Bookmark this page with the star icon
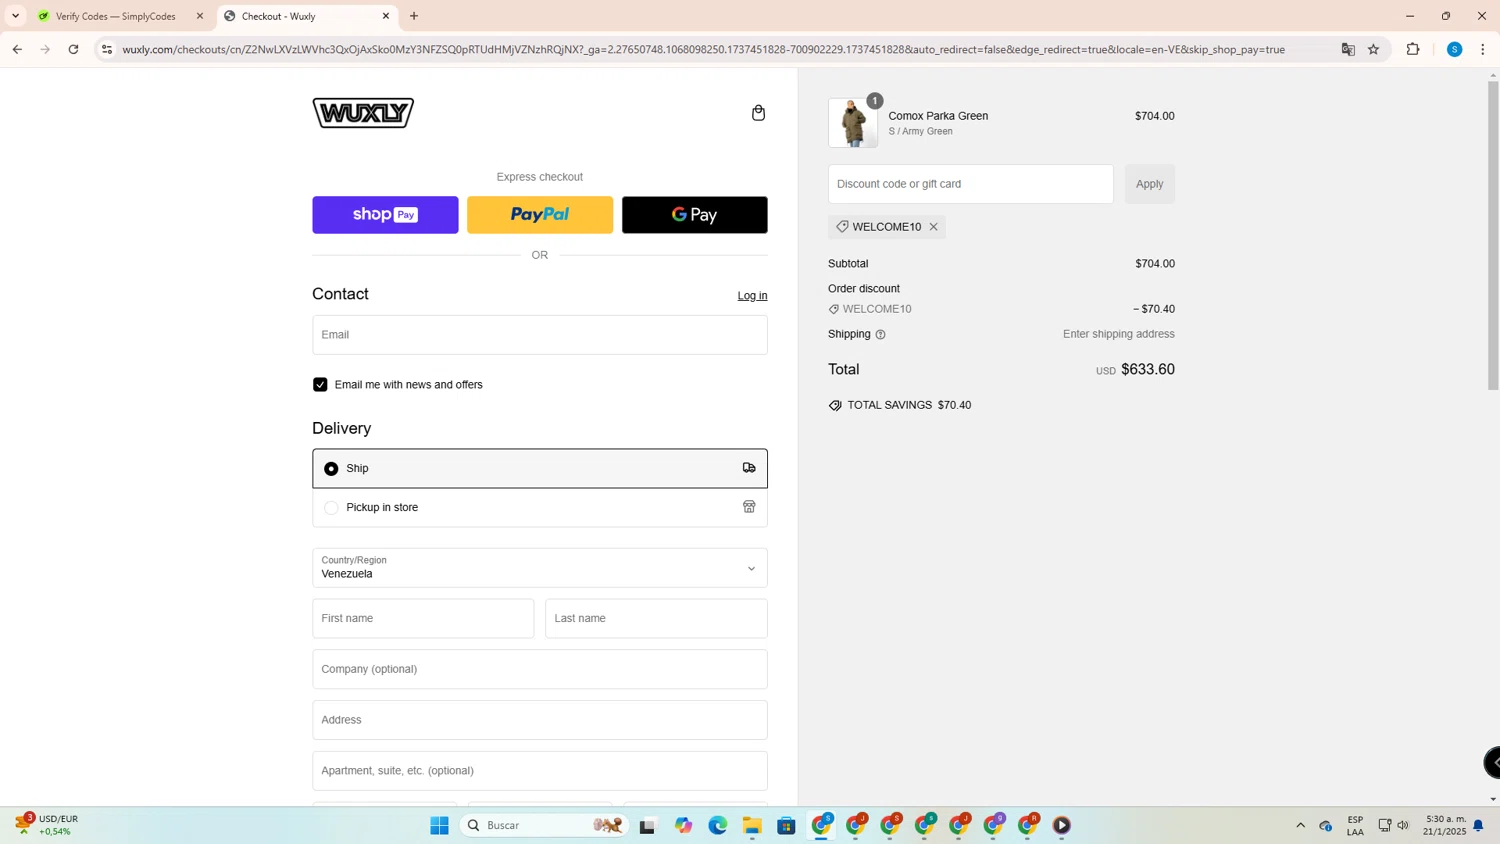Screen dimensions: 1500x844 click(1374, 49)
